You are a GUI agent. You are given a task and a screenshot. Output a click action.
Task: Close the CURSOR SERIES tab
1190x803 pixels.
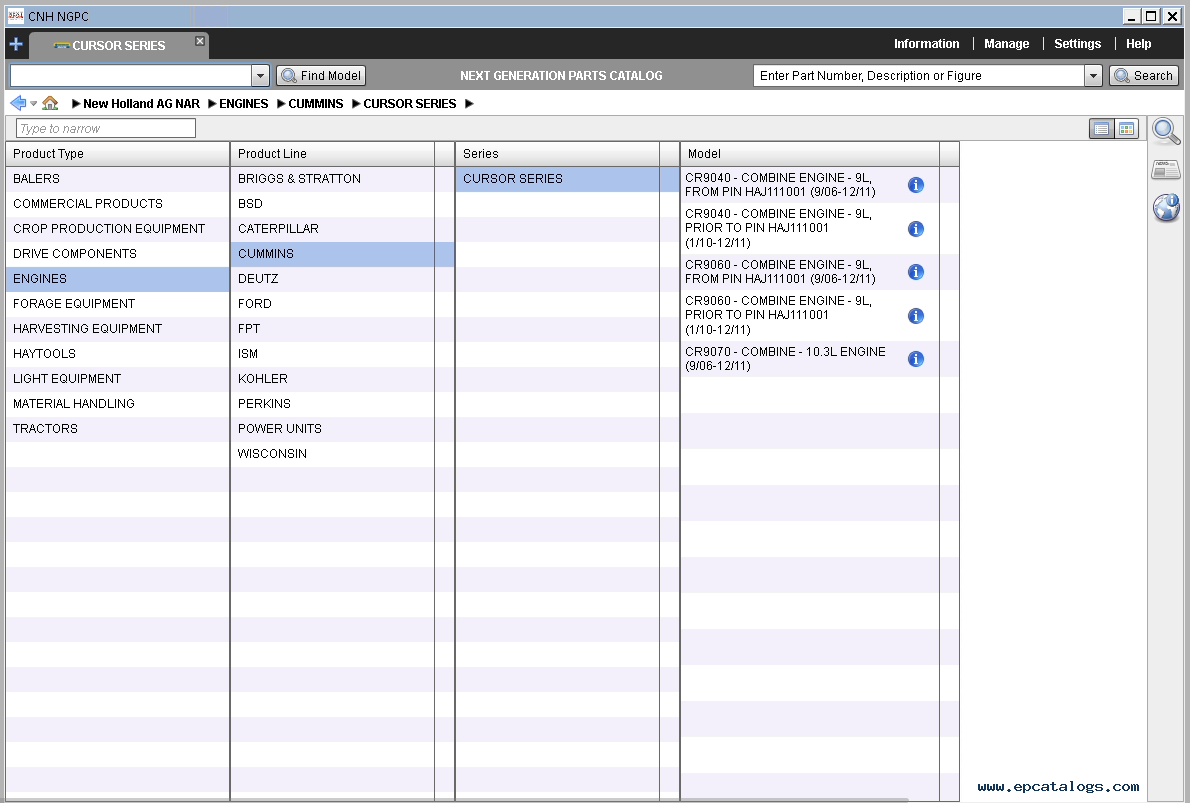coord(200,41)
